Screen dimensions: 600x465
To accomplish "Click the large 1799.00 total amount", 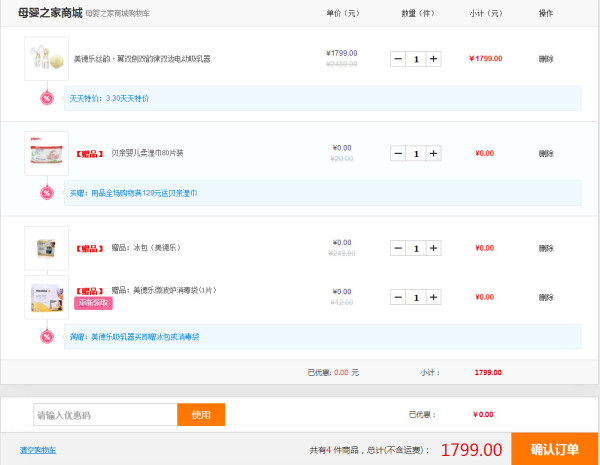I will point(471,450).
